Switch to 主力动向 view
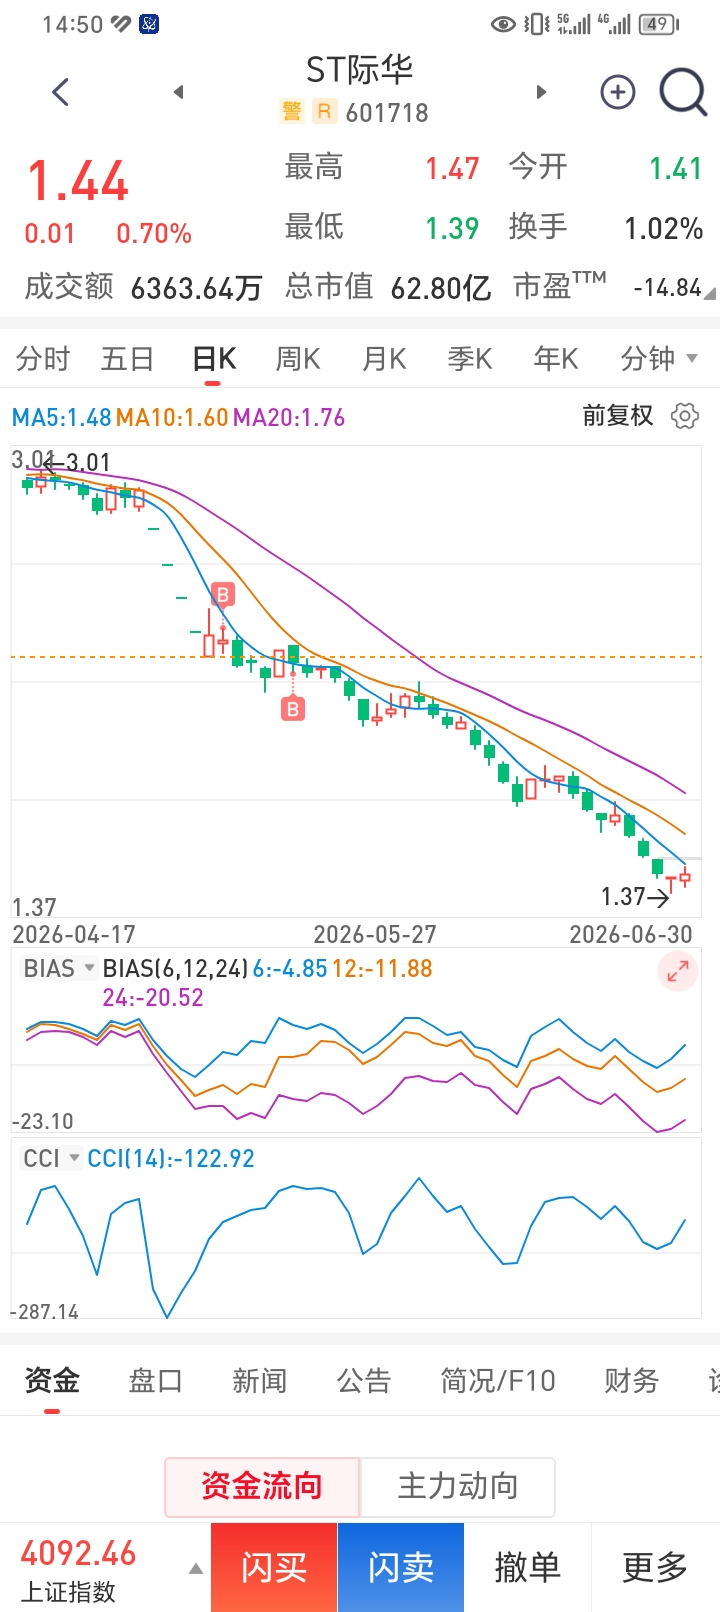This screenshot has width=720, height=1612. [x=457, y=1486]
